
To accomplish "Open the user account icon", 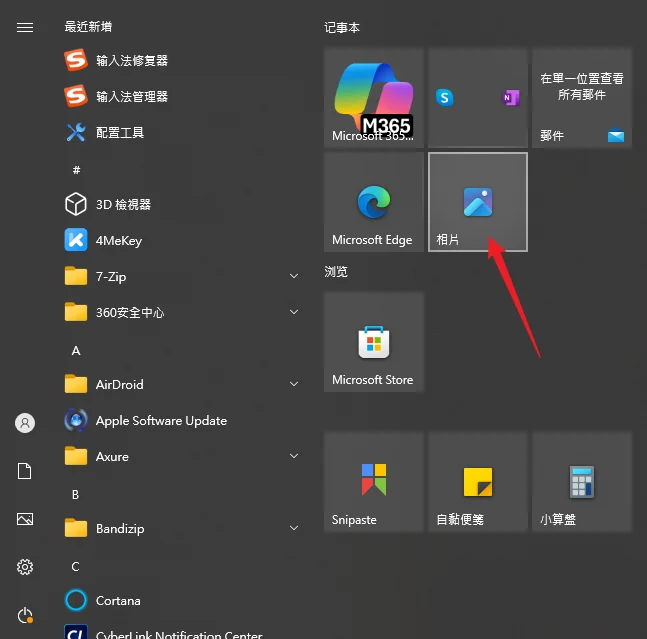I will [x=25, y=423].
